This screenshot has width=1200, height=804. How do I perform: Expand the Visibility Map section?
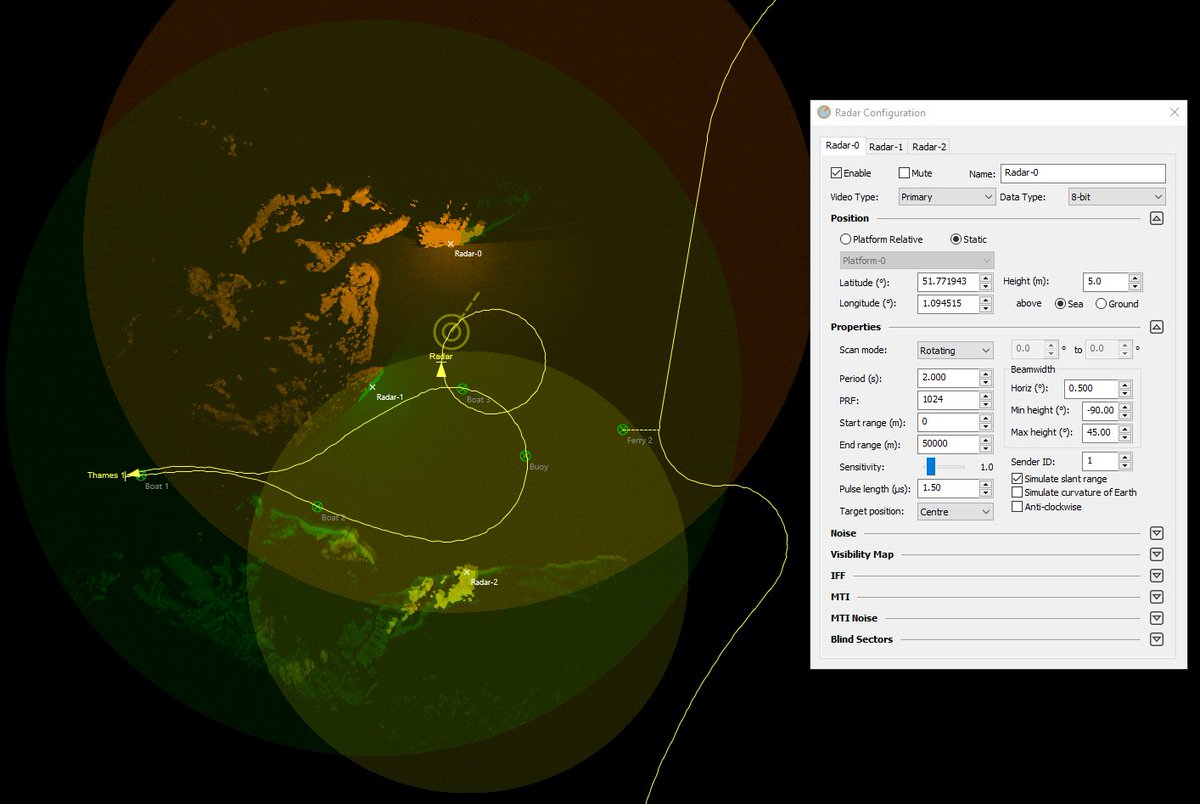click(x=1156, y=555)
